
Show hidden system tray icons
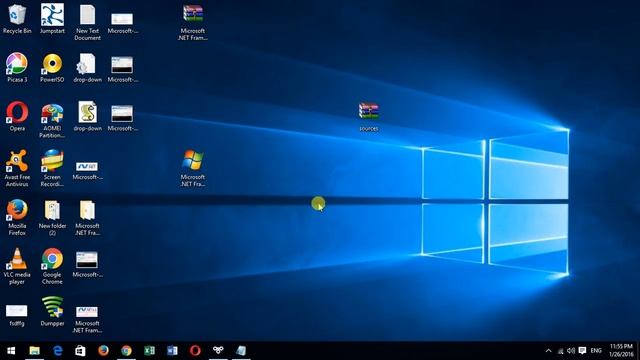(549, 351)
